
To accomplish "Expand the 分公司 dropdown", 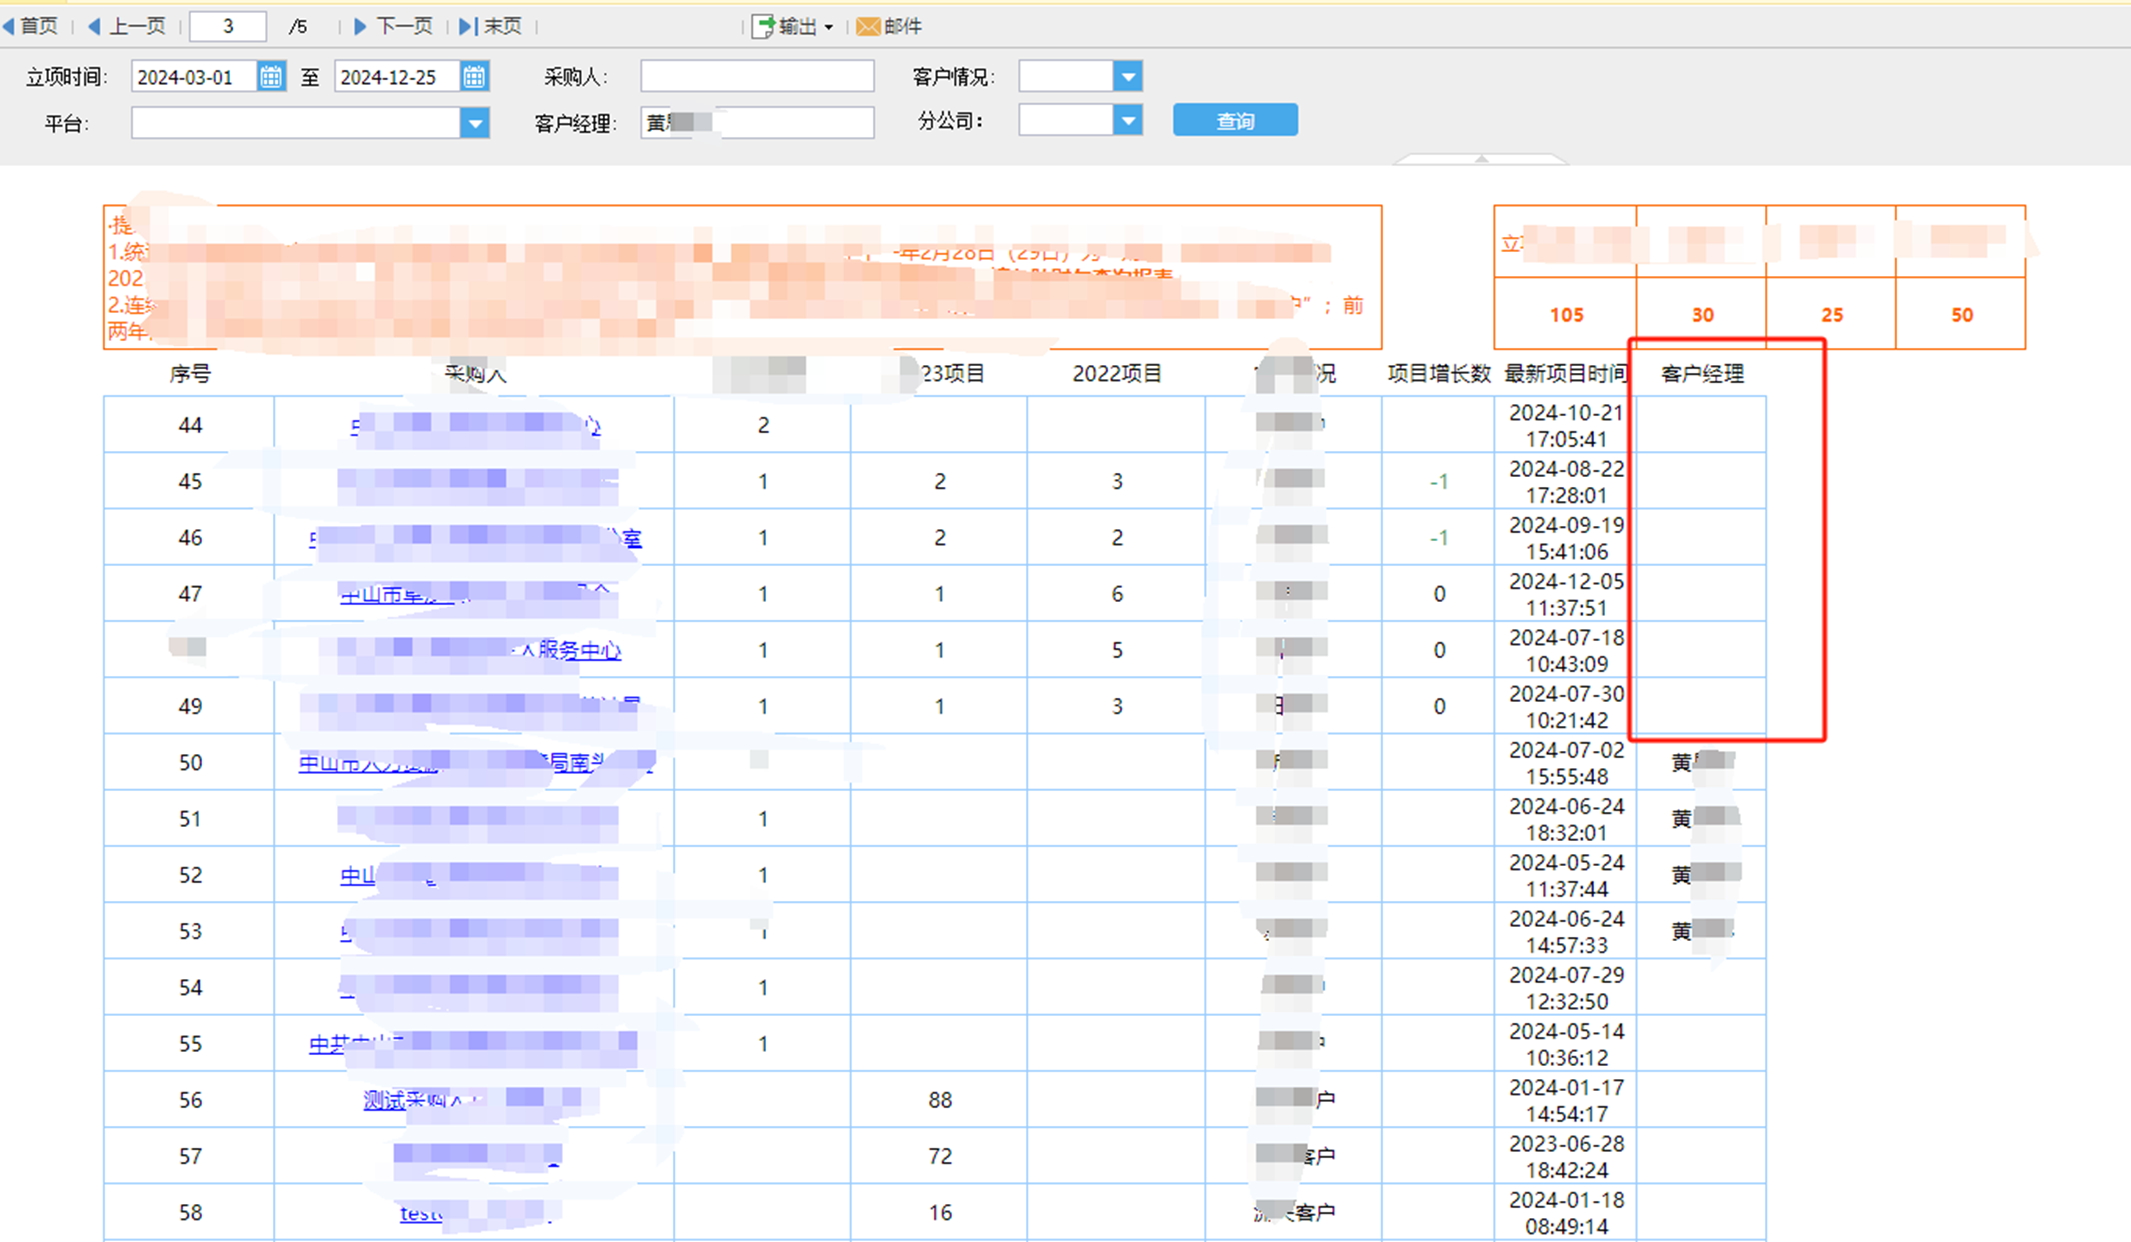I will pos(1128,121).
